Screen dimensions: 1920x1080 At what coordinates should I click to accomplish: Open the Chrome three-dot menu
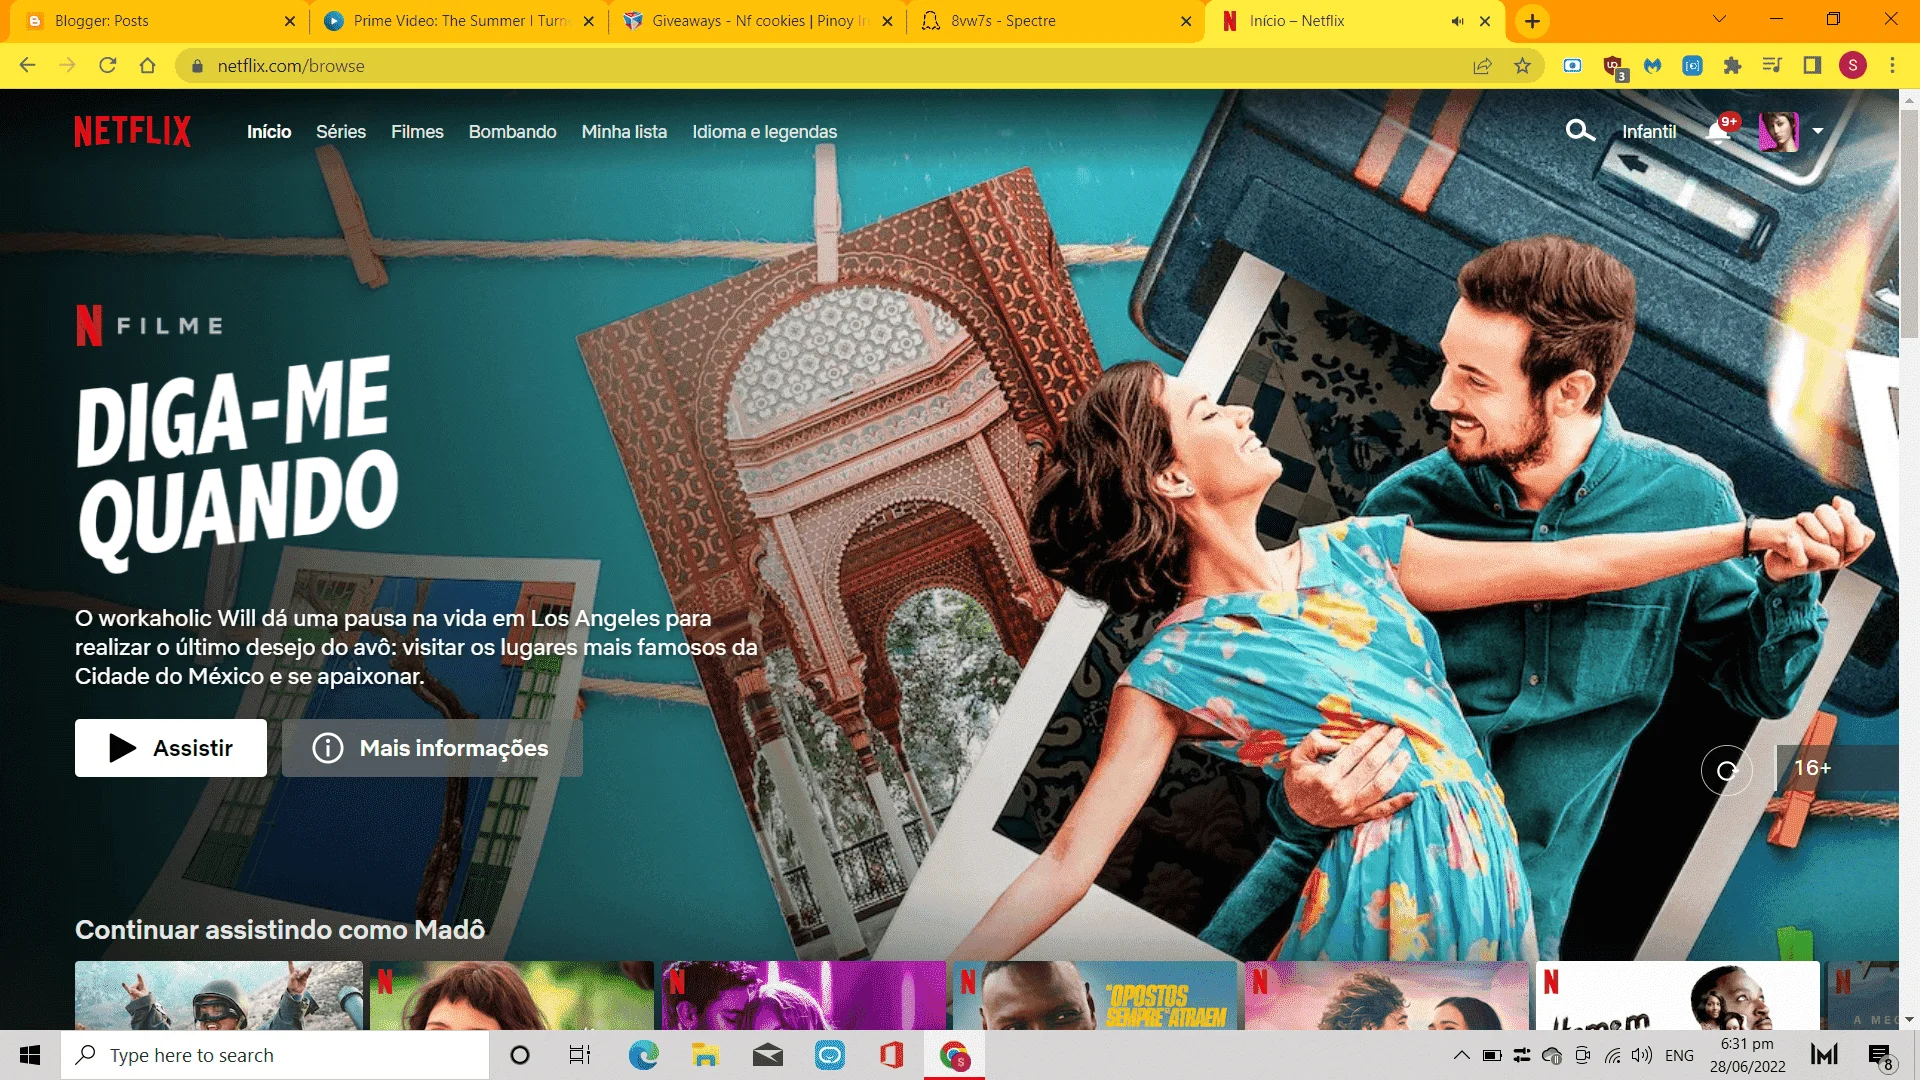(1892, 66)
